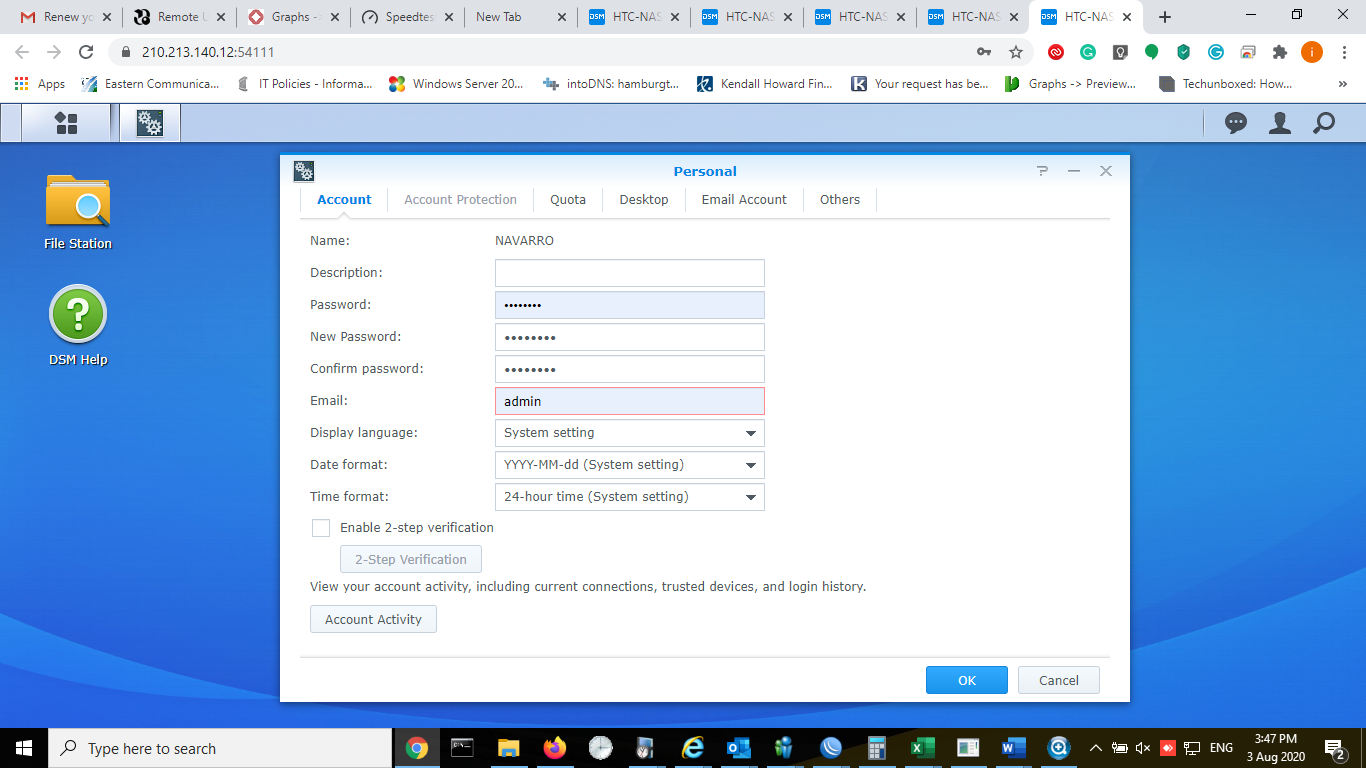Open Word from the taskbar
The image size is (1366, 768).
pyautogui.click(x=1014, y=748)
